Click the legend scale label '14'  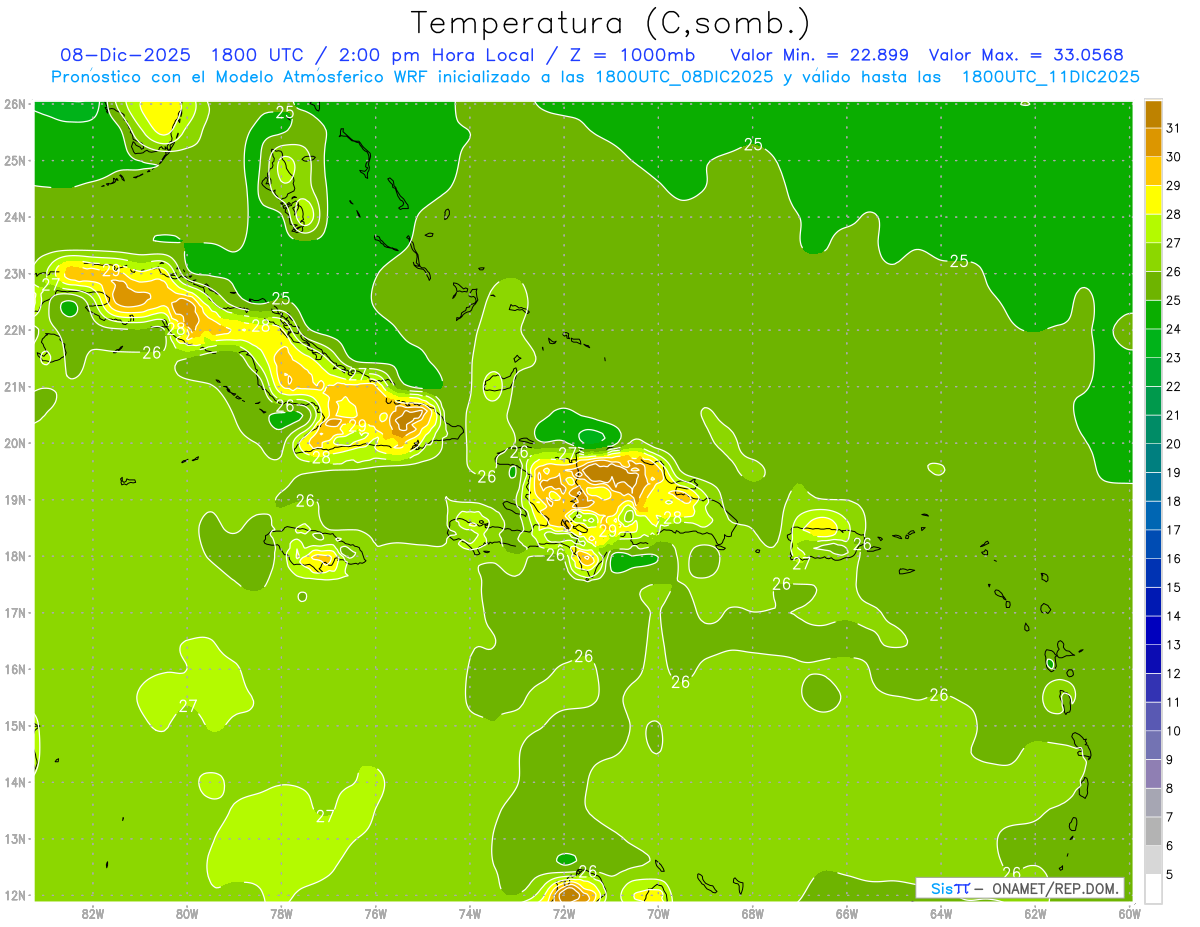click(x=1173, y=616)
